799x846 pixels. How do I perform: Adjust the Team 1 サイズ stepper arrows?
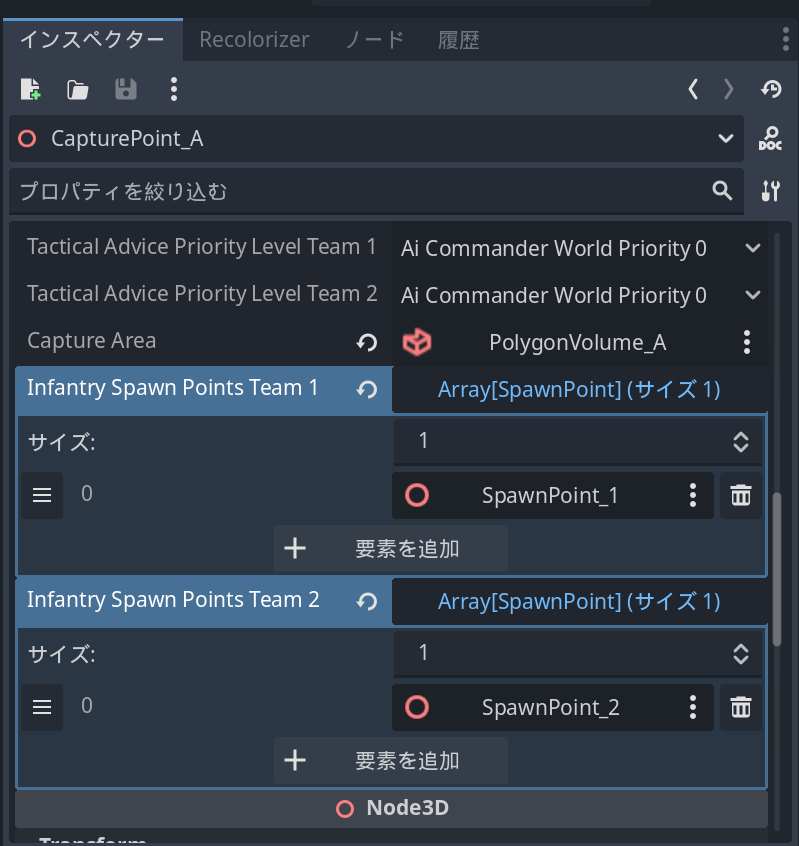pyautogui.click(x=741, y=442)
